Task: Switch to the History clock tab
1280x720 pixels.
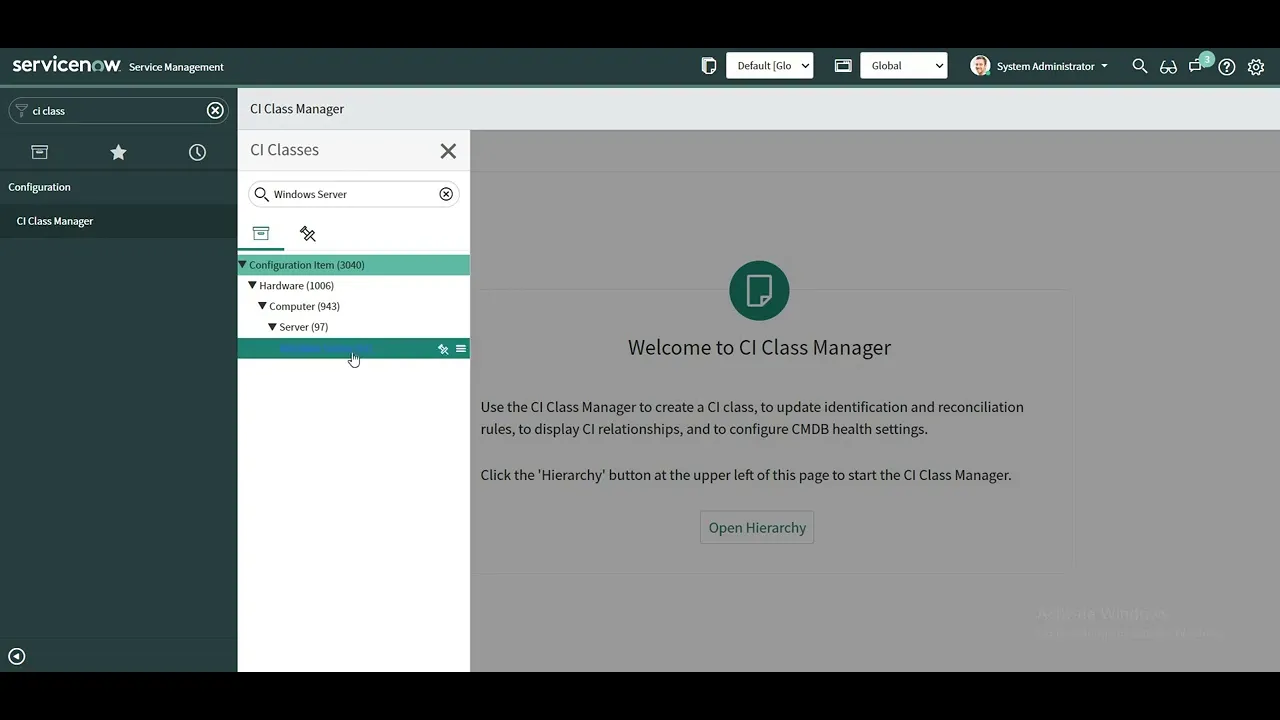Action: click(197, 152)
